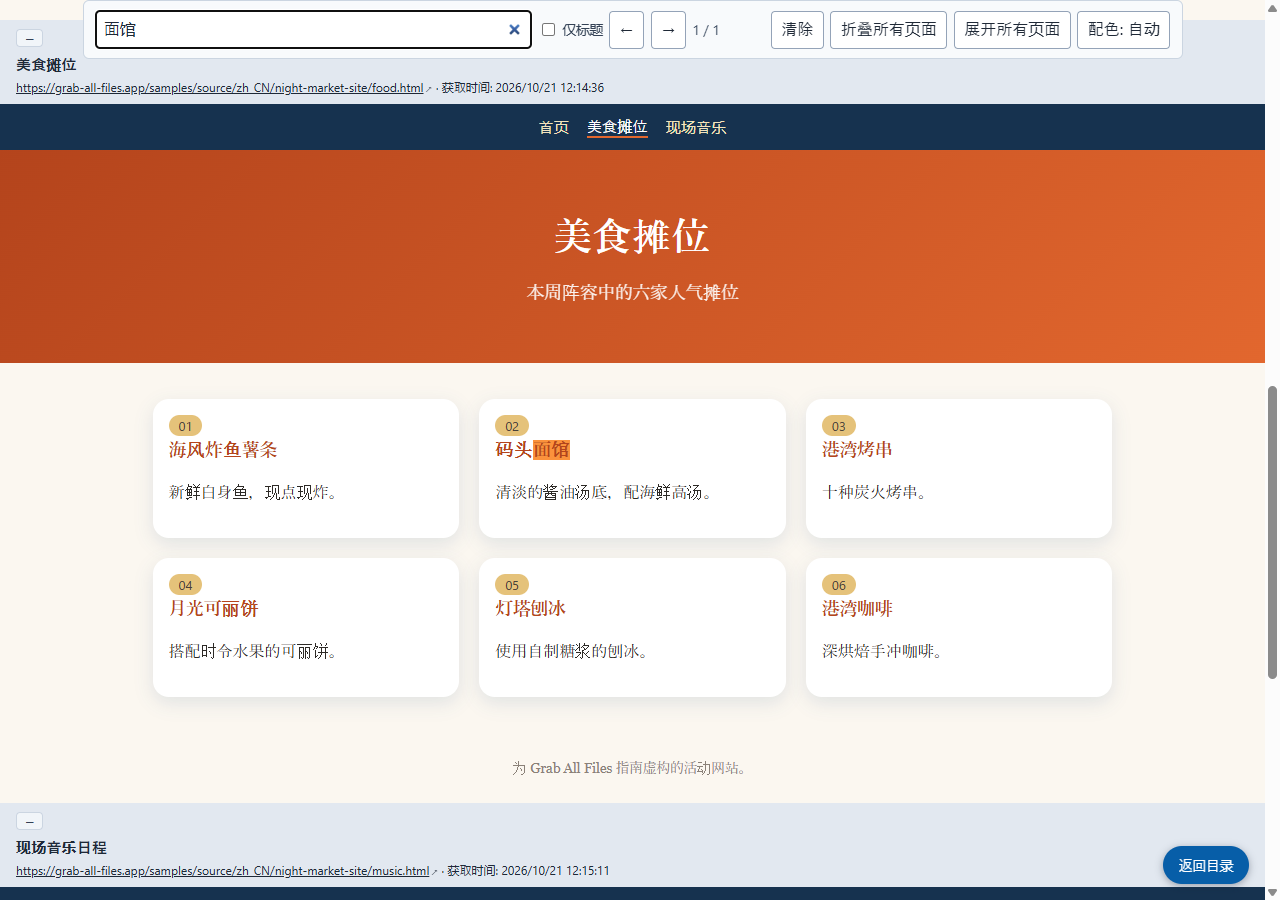This screenshot has width=1280, height=900.
Task: Click the highlighted 码头面馆 stall title
Action: 533,450
